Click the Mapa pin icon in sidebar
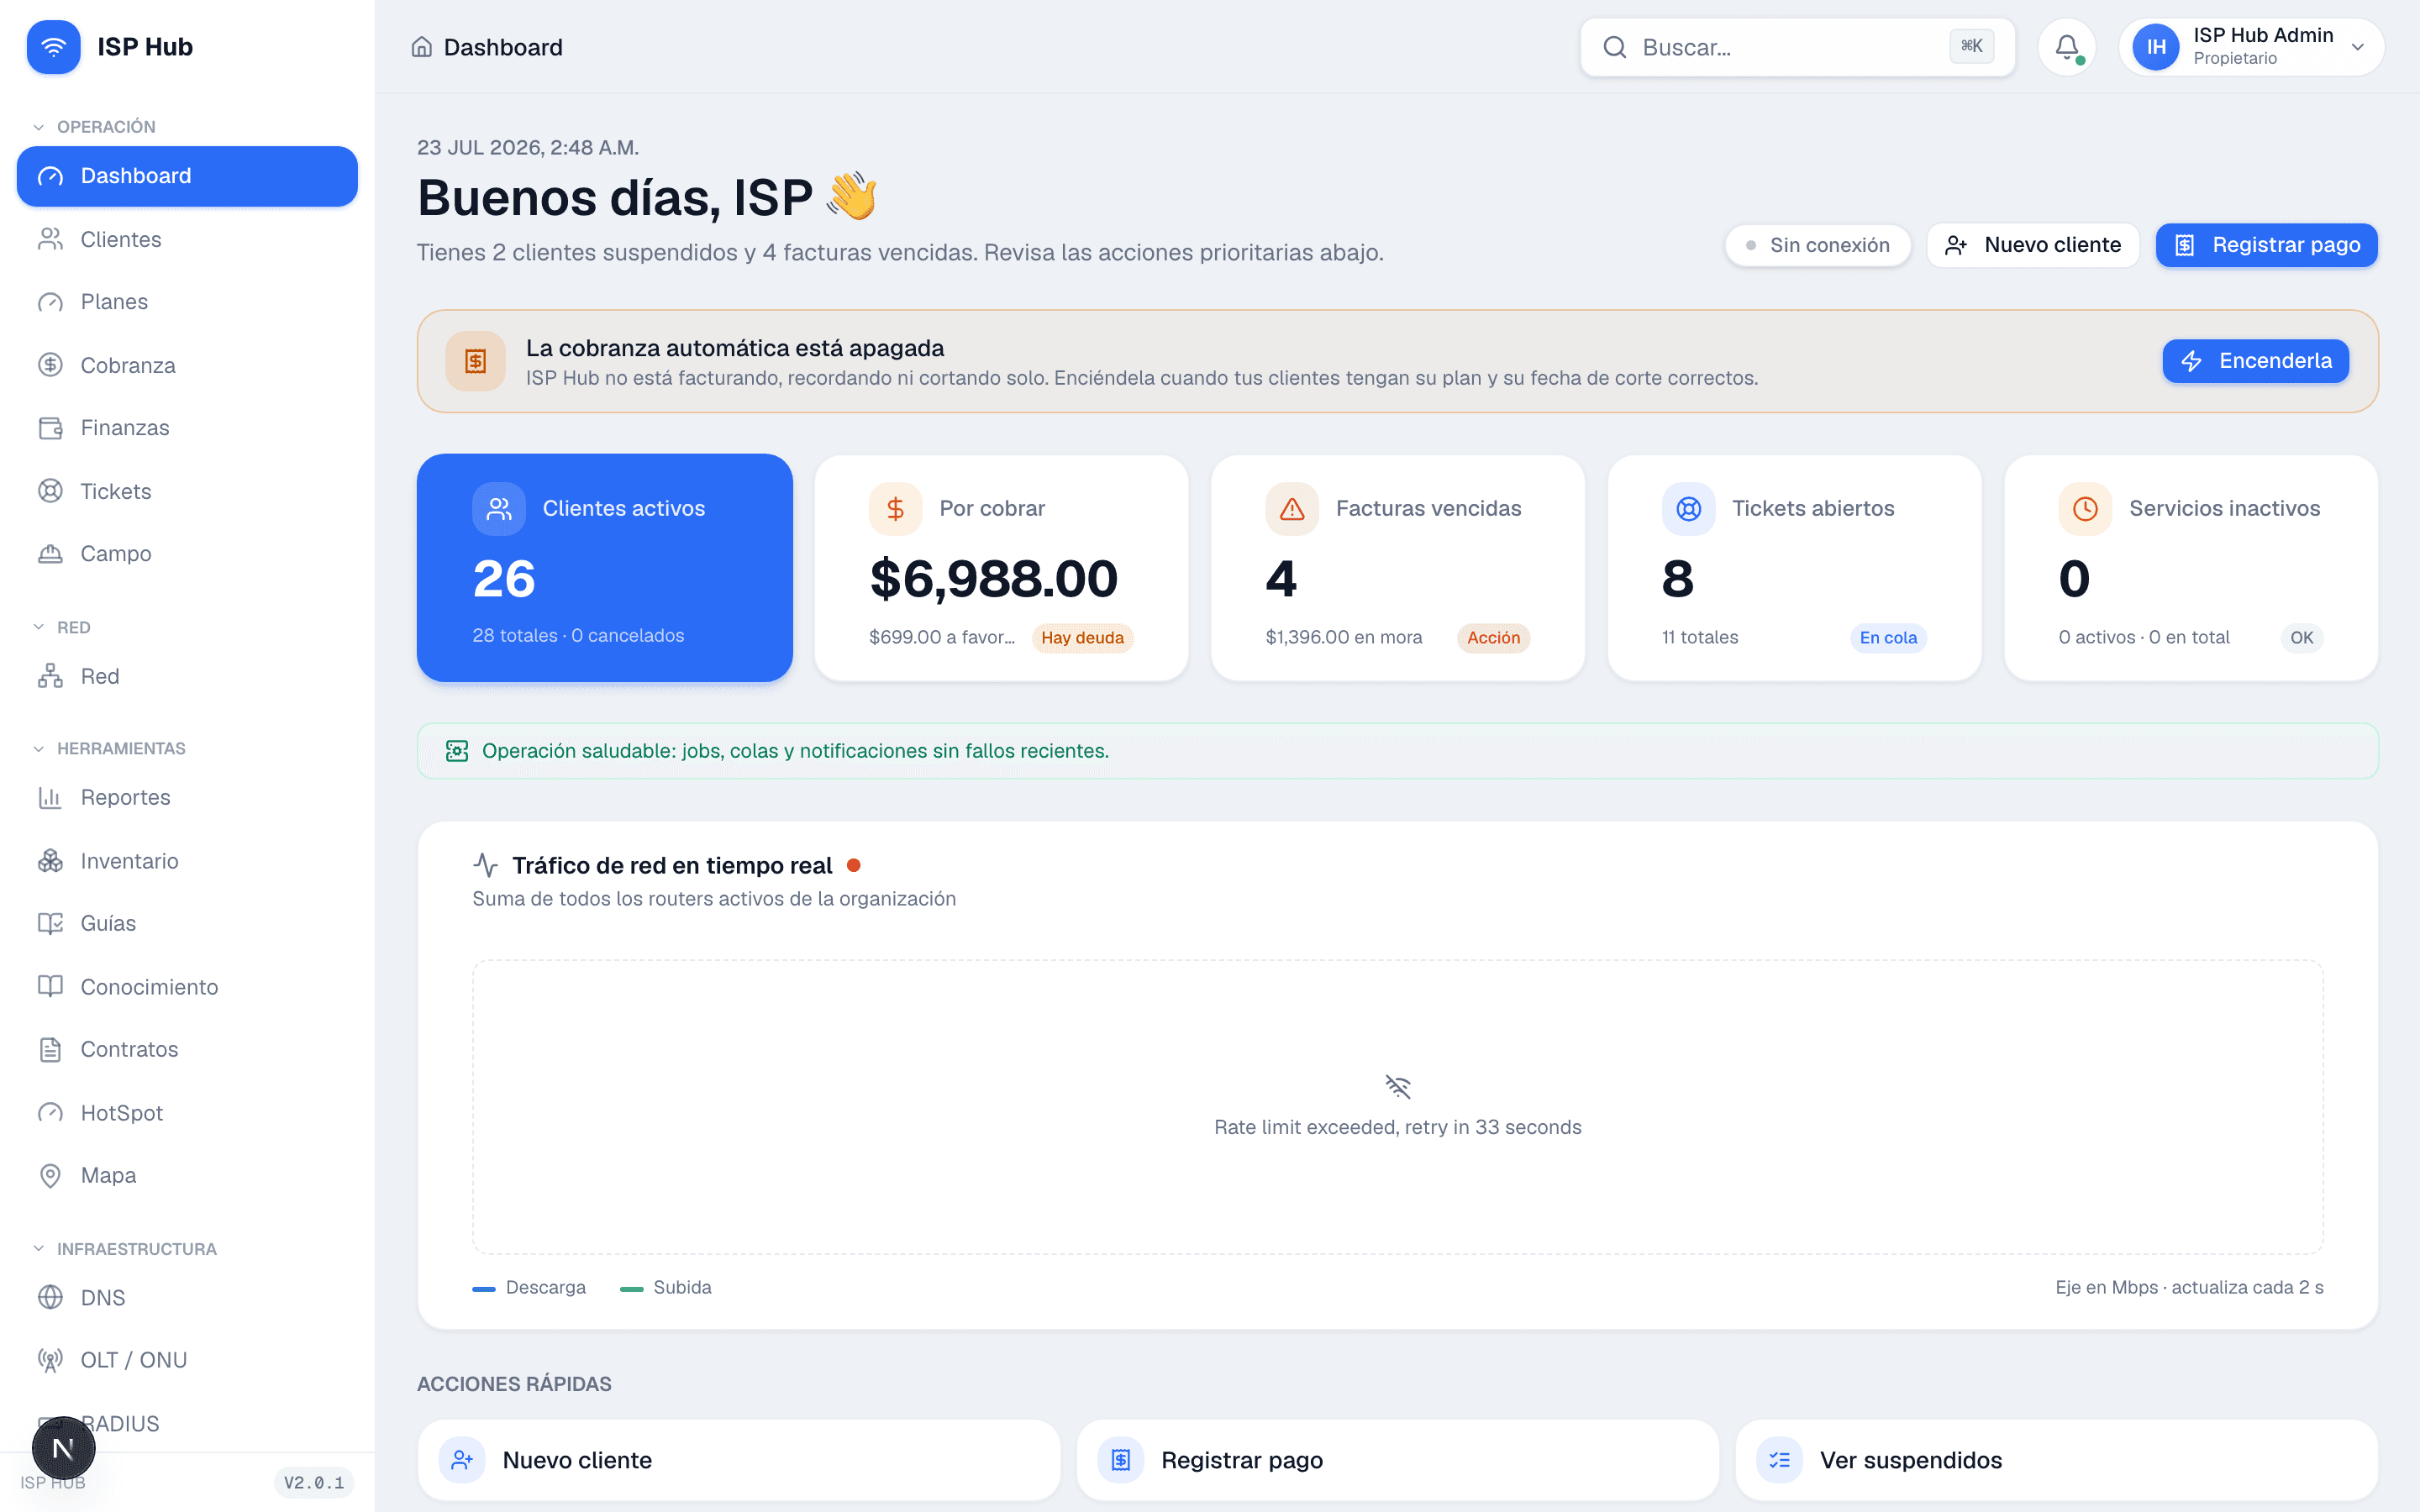 pos(50,1175)
